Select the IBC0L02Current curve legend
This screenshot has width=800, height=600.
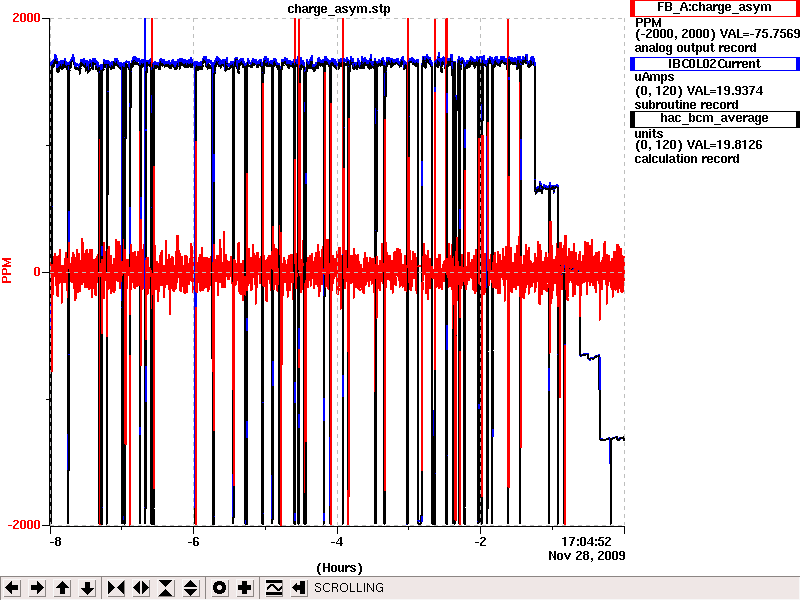(x=714, y=64)
